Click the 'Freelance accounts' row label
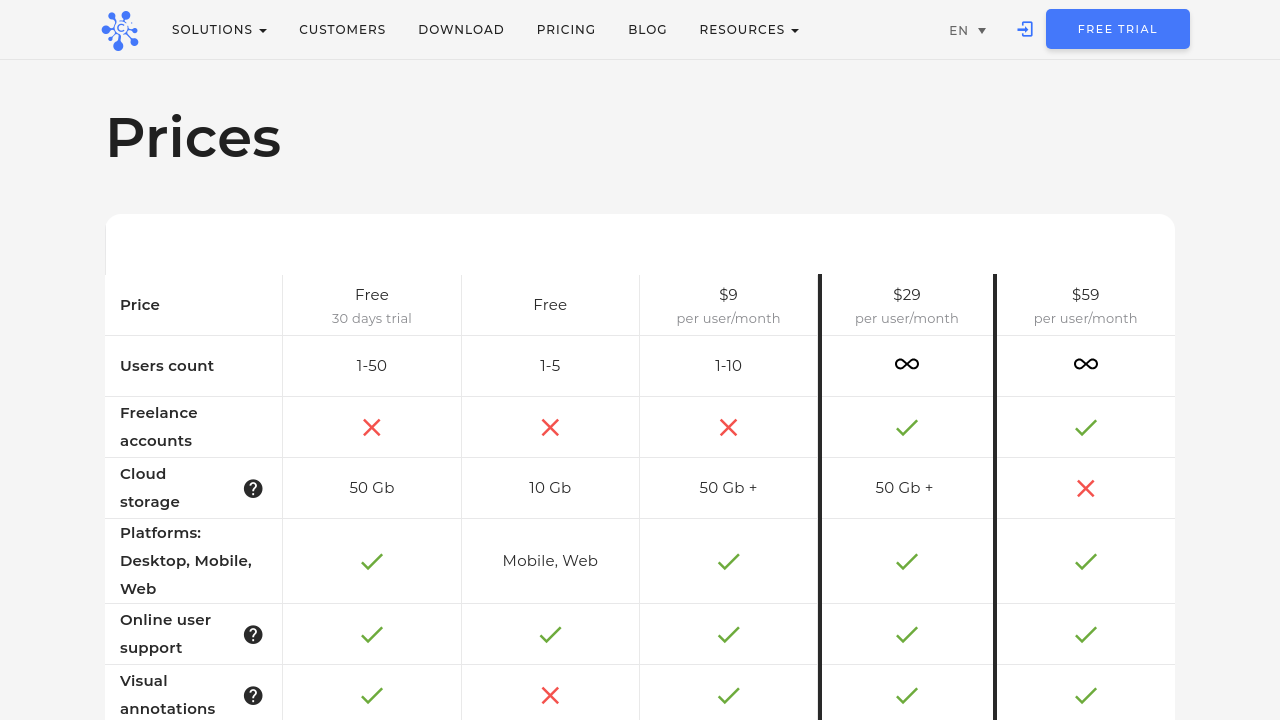Image resolution: width=1280 pixels, height=720 pixels. [159, 427]
